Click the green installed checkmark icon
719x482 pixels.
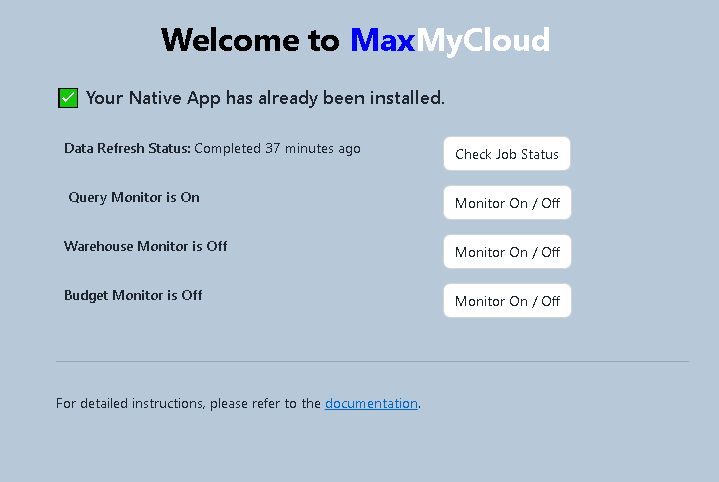(68, 98)
